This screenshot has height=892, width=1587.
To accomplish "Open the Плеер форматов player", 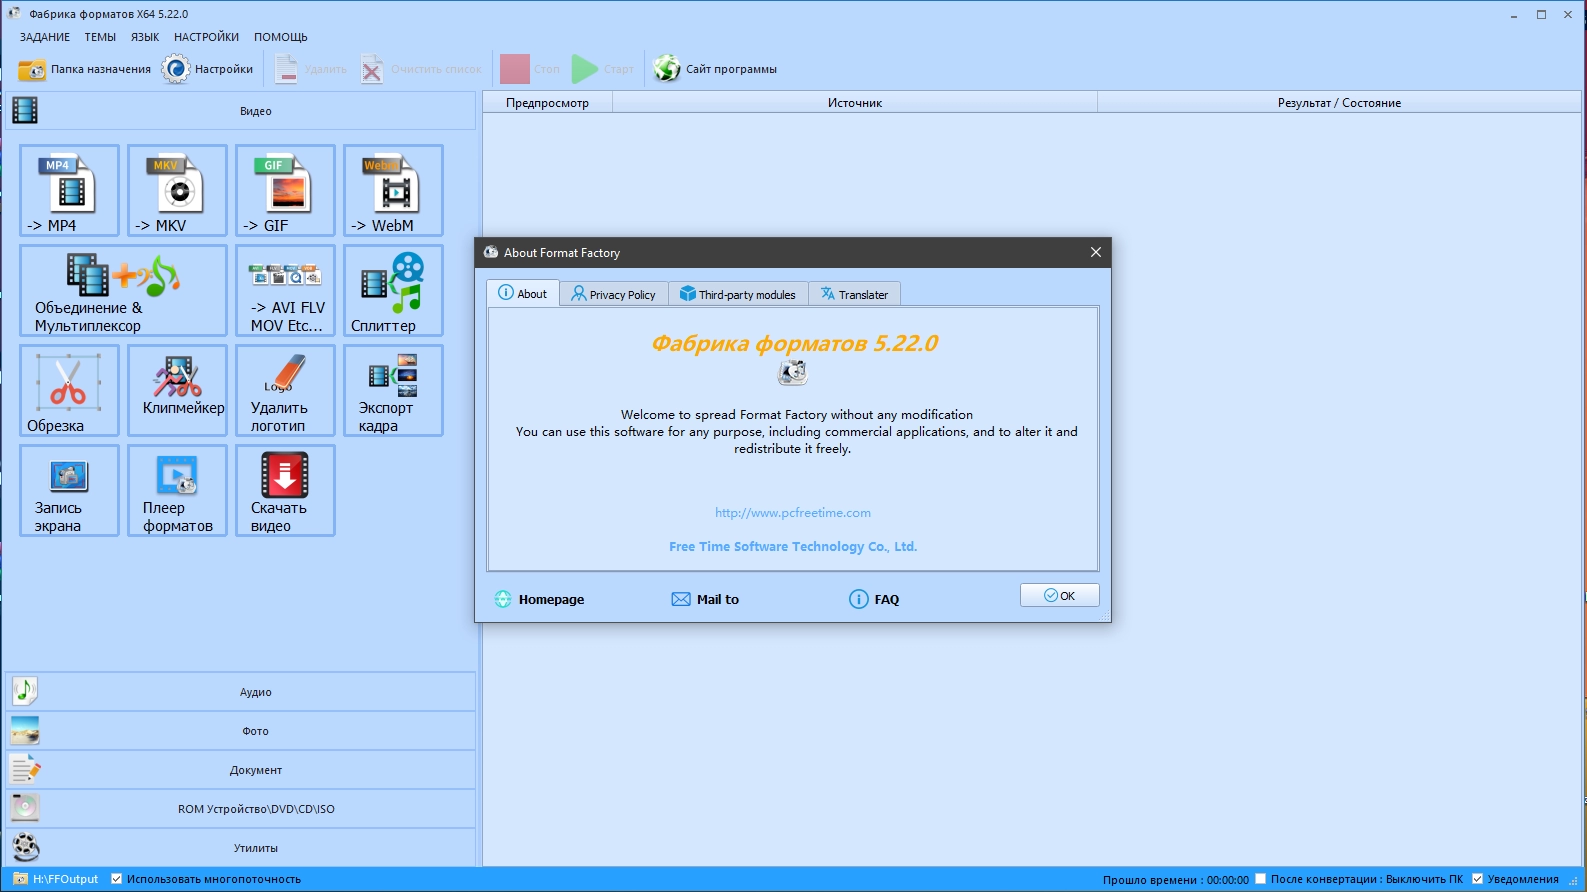I will [177, 490].
